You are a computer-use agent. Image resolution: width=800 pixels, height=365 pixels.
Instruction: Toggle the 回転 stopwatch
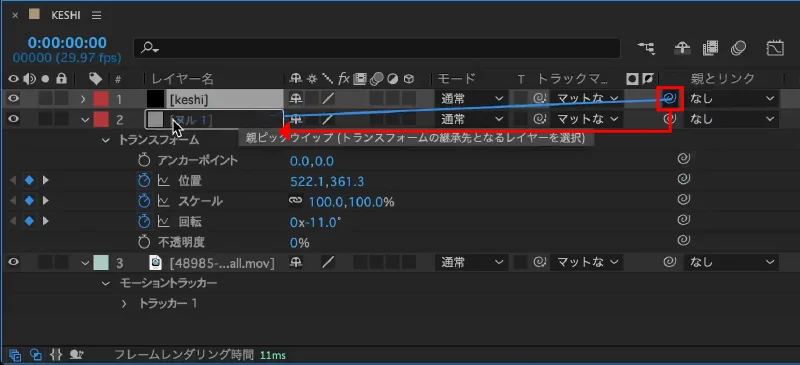click(144, 222)
